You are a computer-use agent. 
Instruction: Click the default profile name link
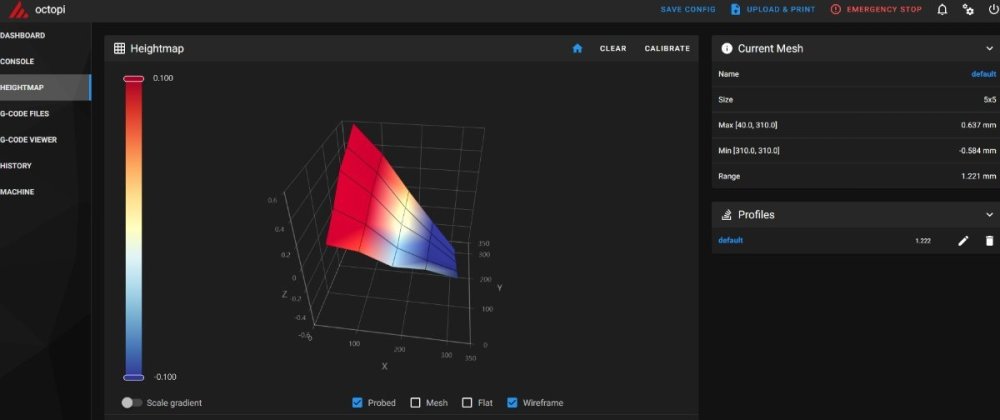pyautogui.click(x=730, y=240)
